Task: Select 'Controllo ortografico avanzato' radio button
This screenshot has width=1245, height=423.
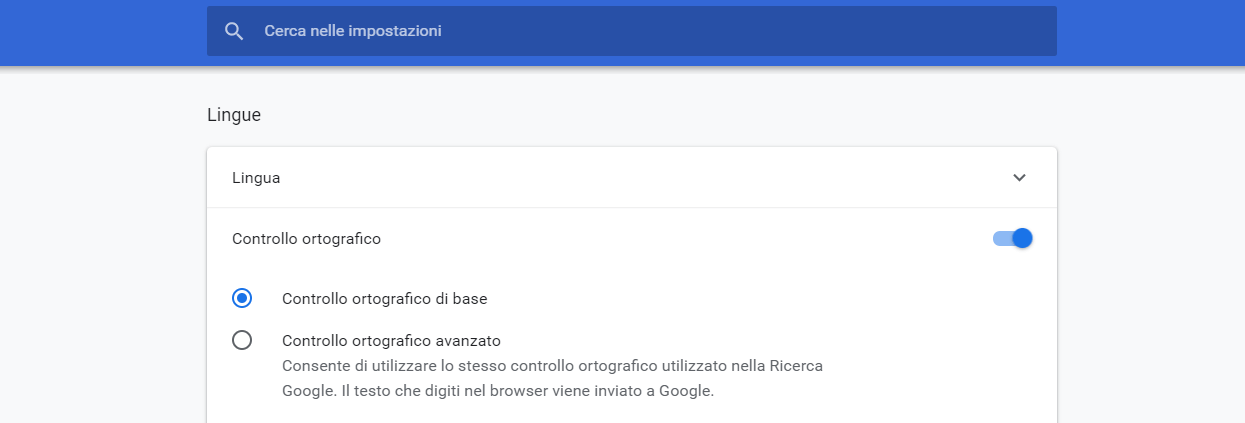Action: (242, 340)
